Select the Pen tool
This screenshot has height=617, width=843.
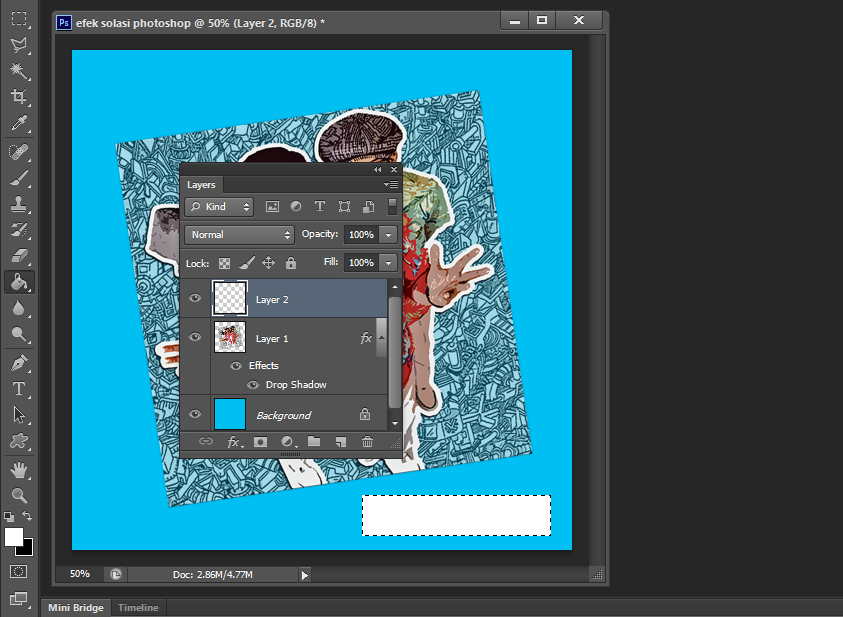point(19,363)
